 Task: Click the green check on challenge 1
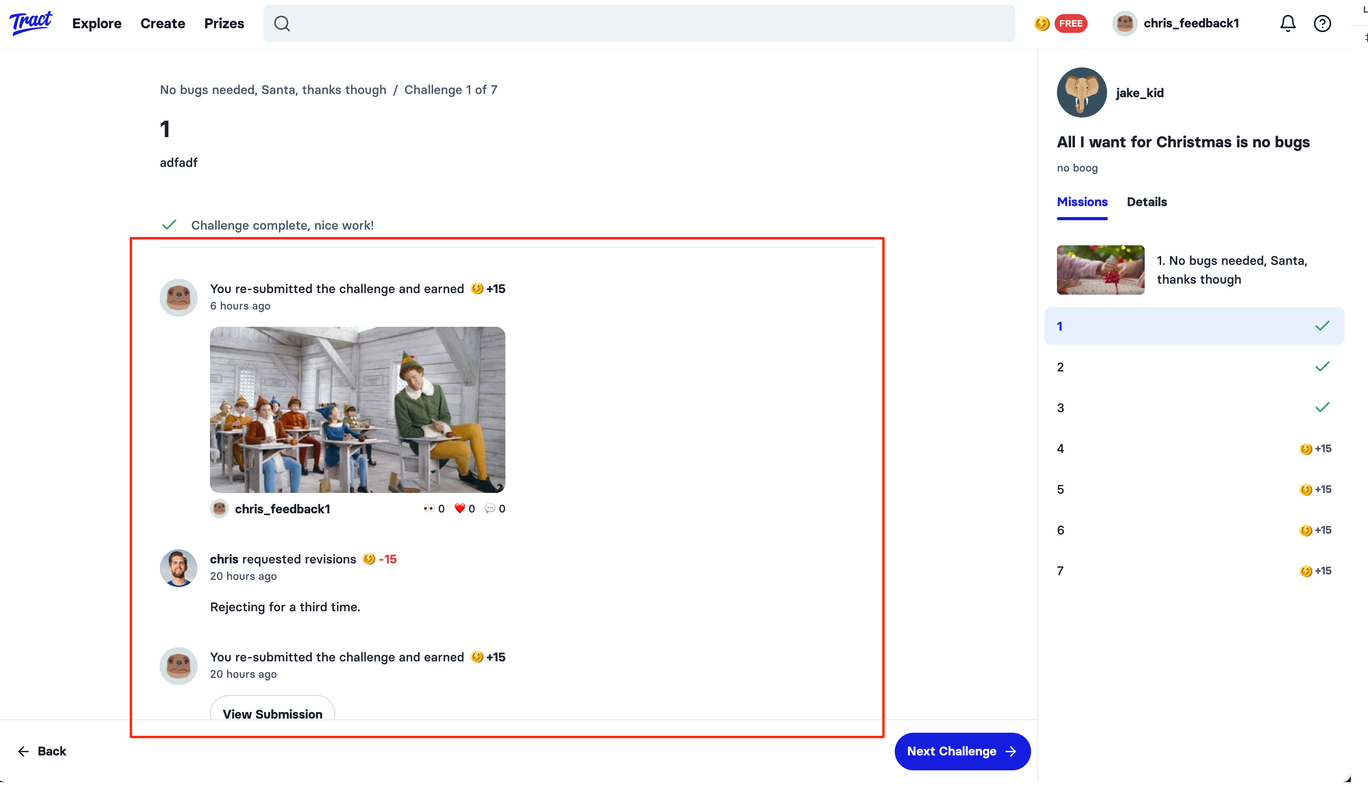(1322, 326)
